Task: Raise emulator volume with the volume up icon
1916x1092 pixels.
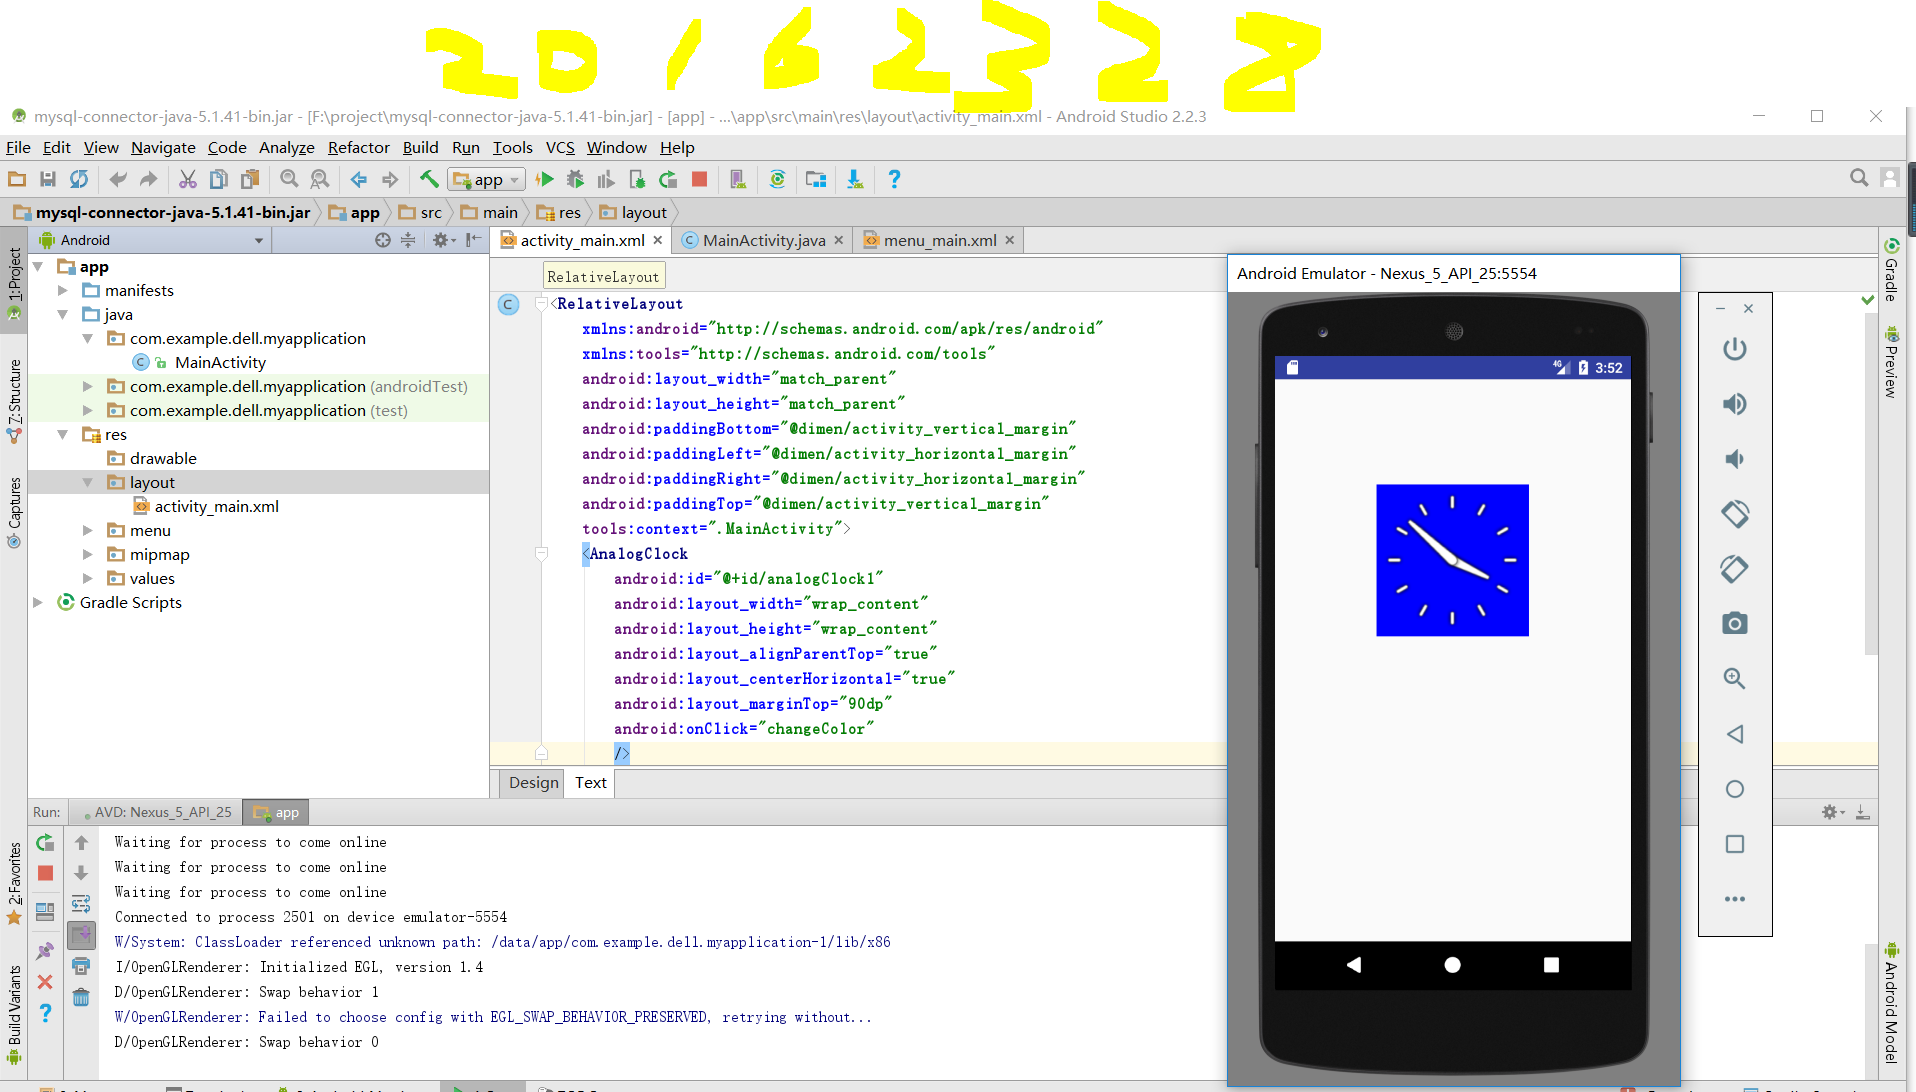Action: coord(1735,404)
